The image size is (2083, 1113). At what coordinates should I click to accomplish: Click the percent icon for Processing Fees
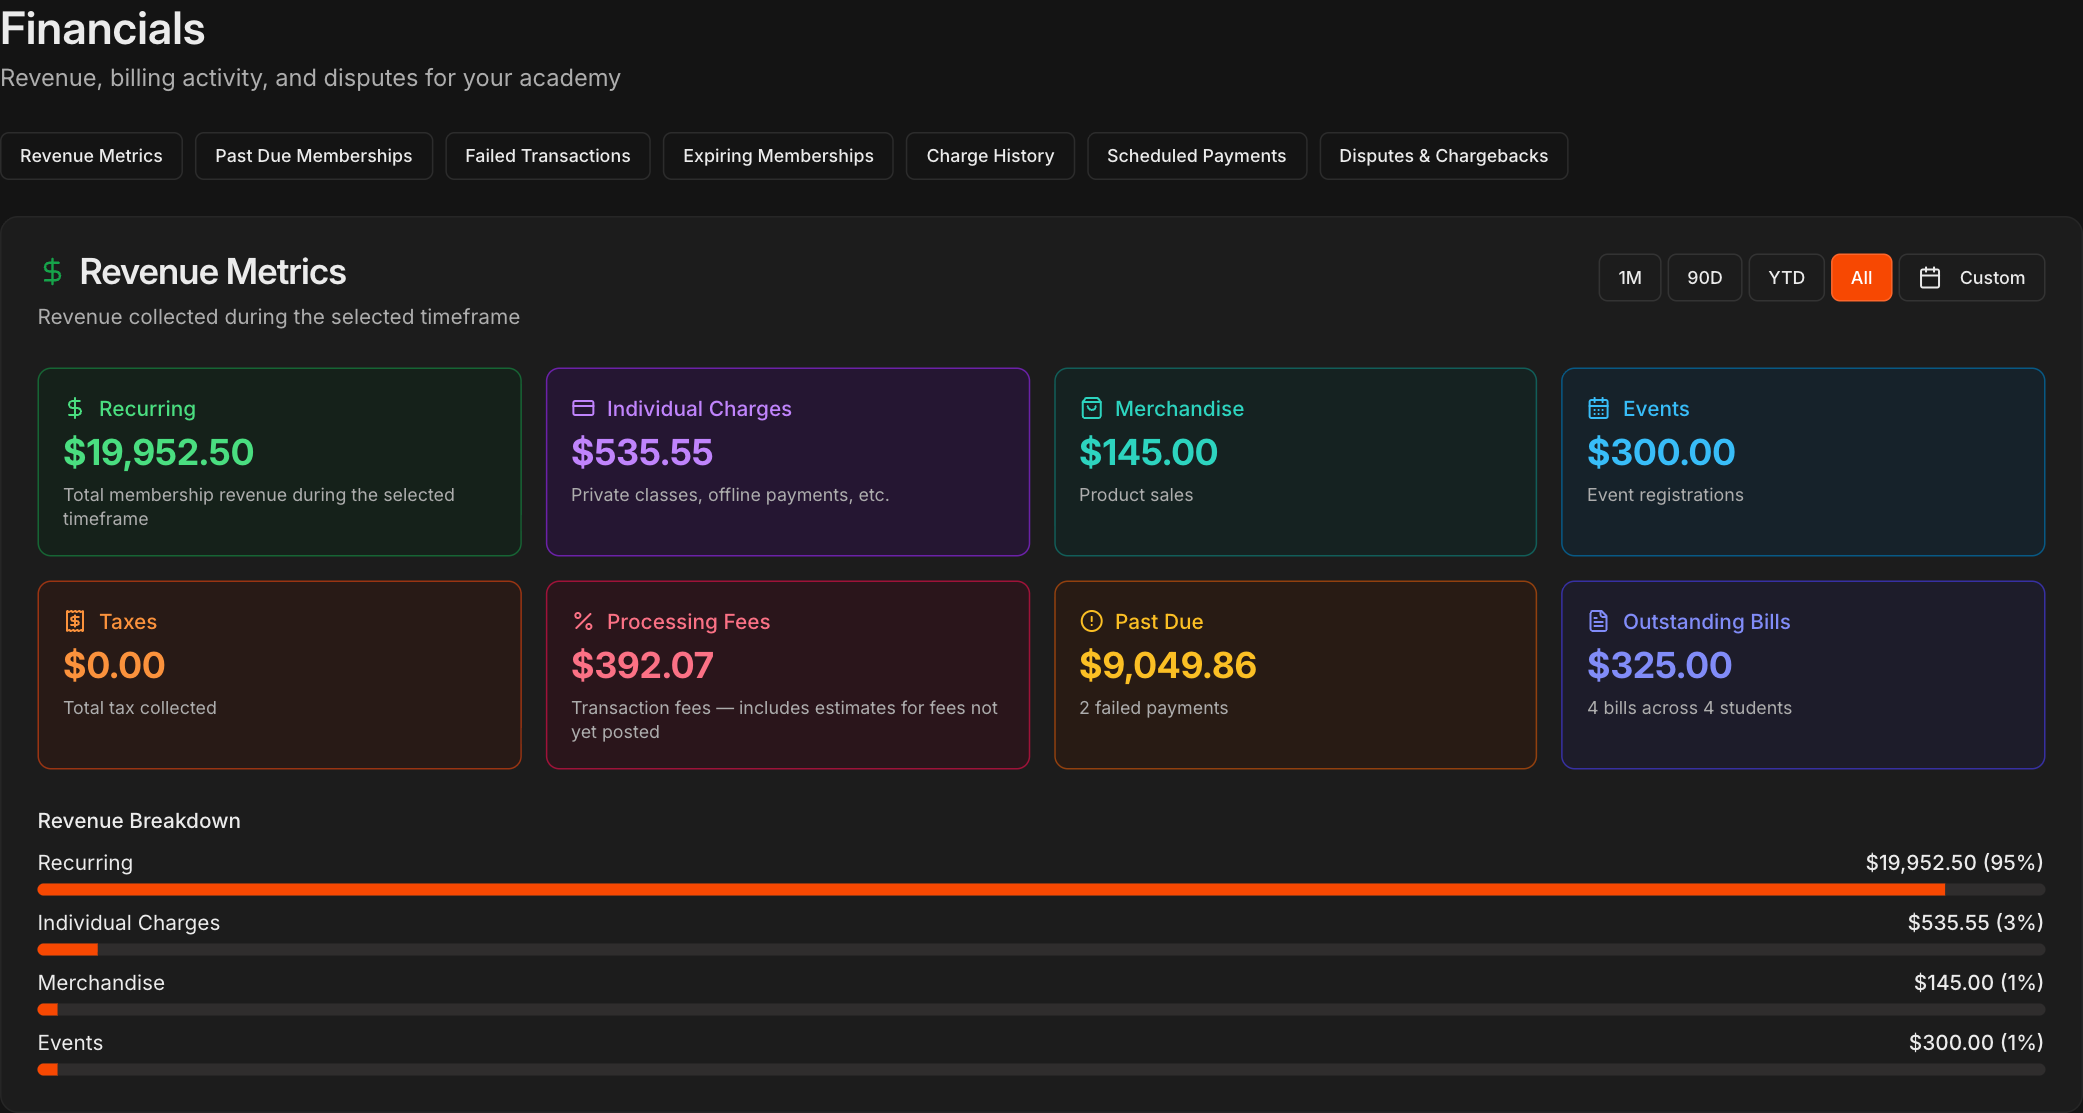[583, 621]
